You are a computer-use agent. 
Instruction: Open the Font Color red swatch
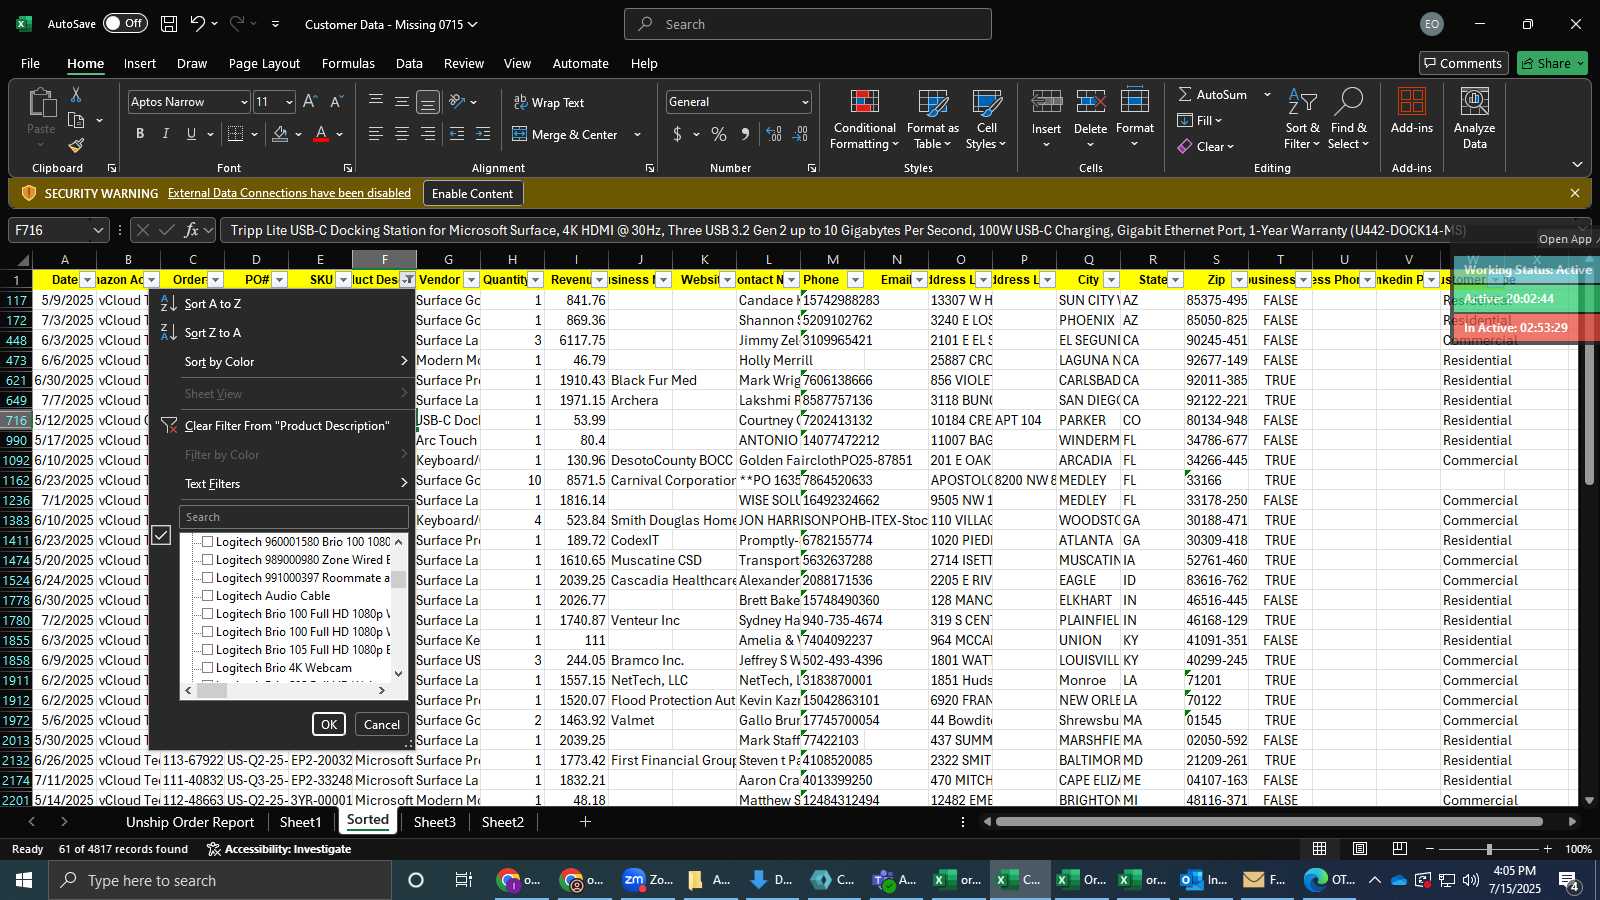(321, 134)
